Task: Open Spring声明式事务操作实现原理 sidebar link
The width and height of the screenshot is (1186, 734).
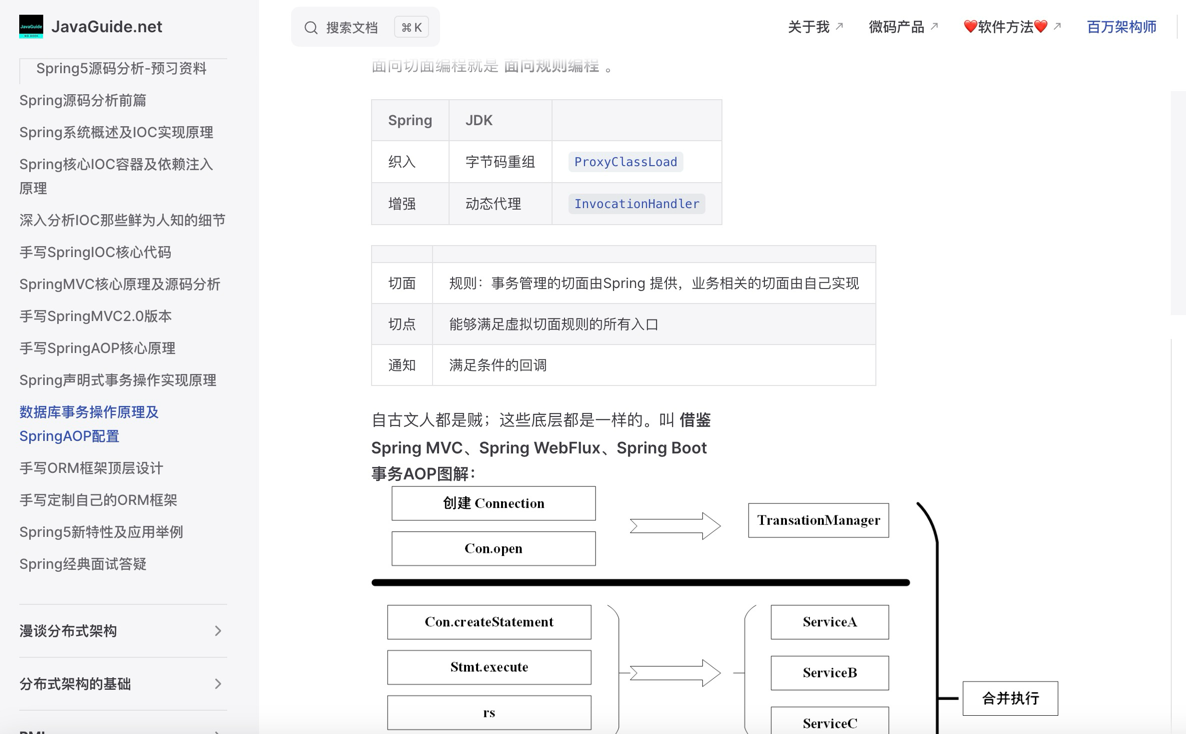Action: tap(117, 380)
